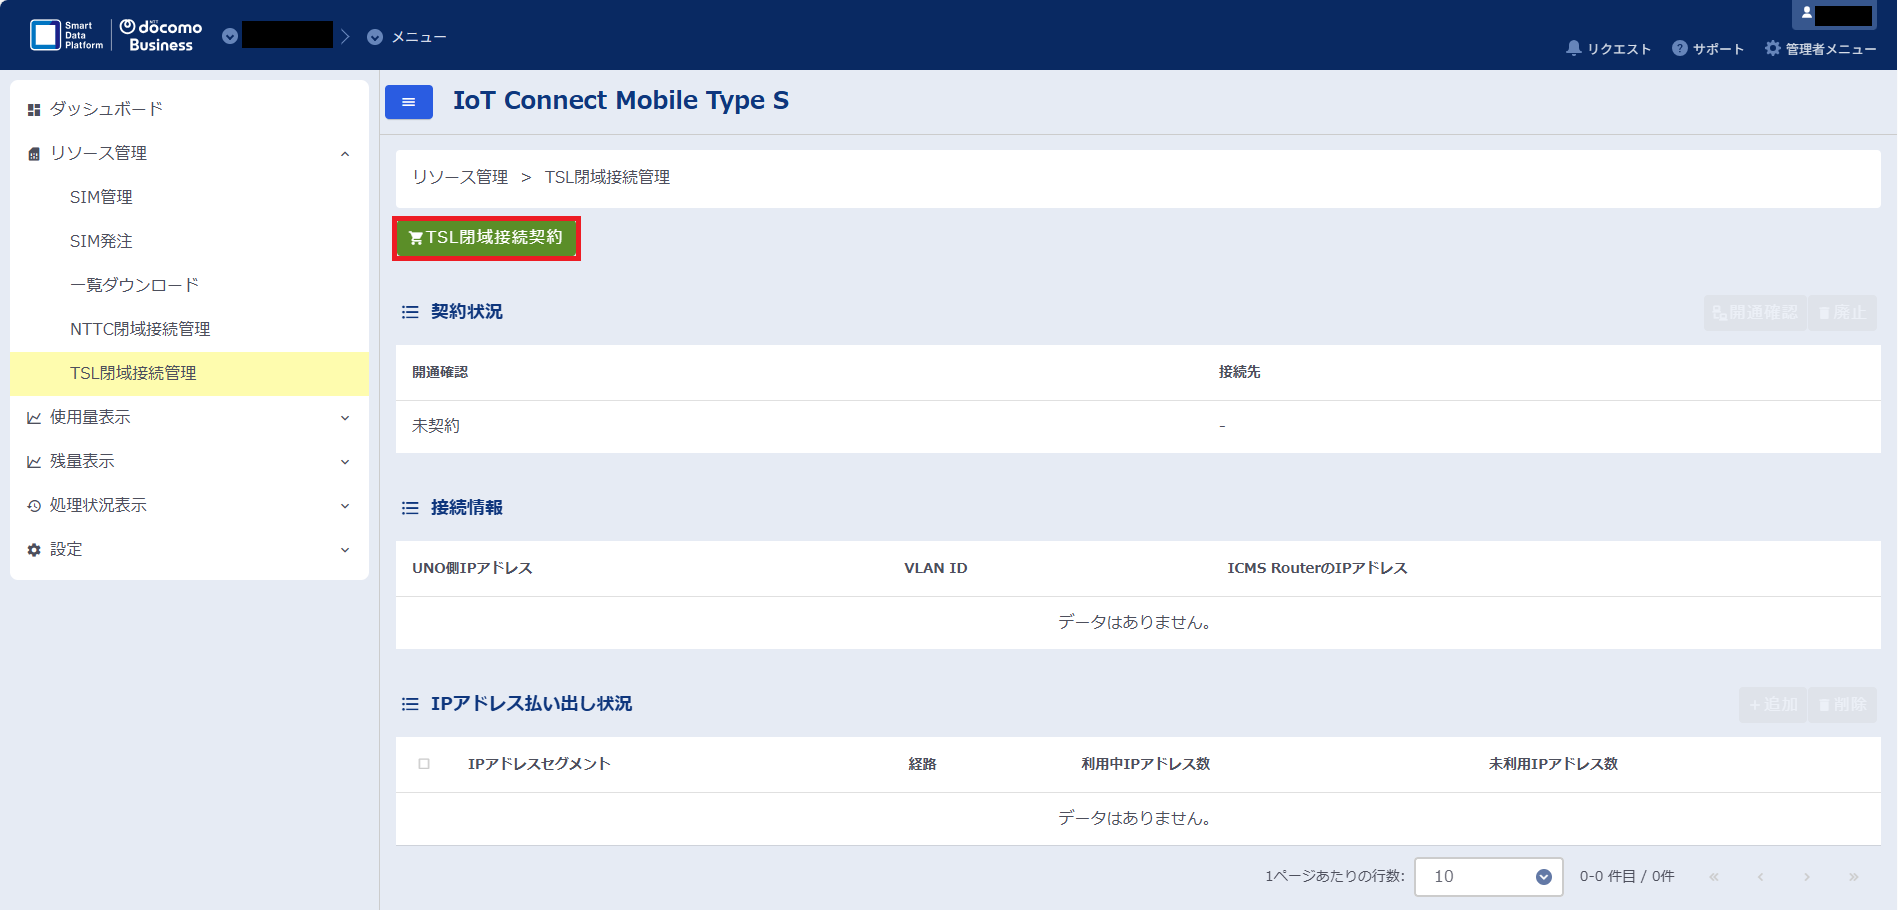
Task: Click the TSL閉域接続契約 green button
Action: [x=486, y=238]
